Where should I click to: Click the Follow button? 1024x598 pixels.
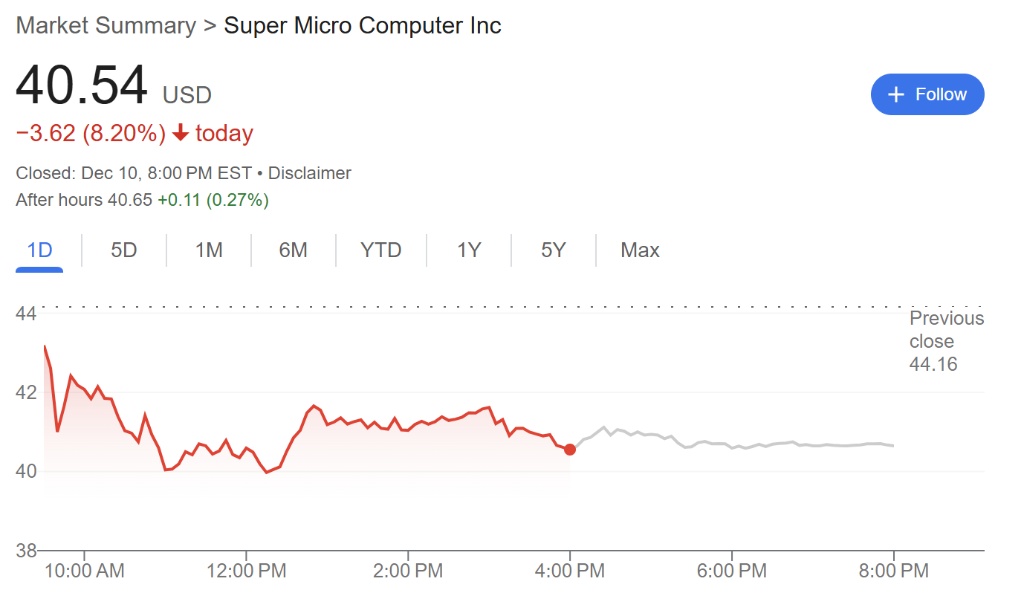coord(927,94)
